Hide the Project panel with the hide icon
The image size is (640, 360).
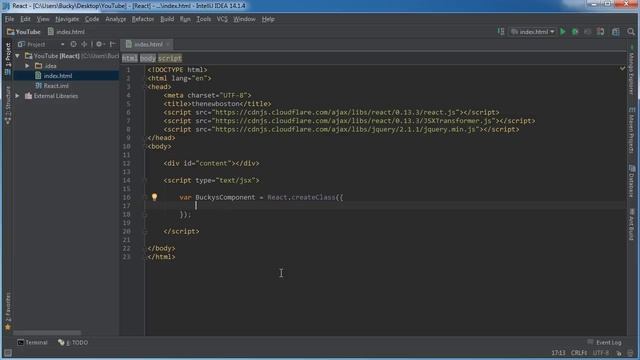click(x=113, y=44)
